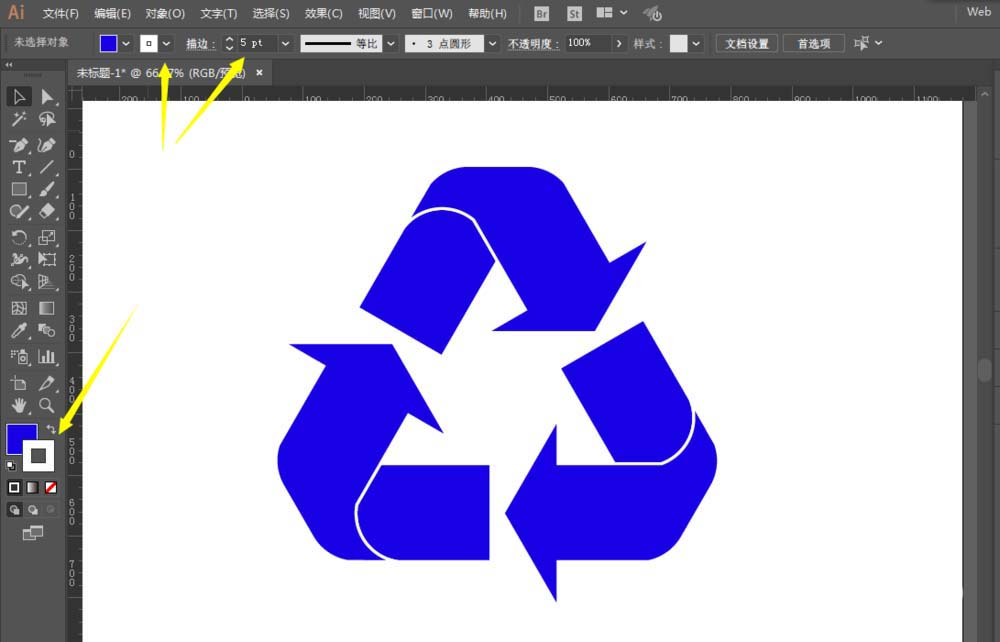Select the Artboard tool

(19, 383)
